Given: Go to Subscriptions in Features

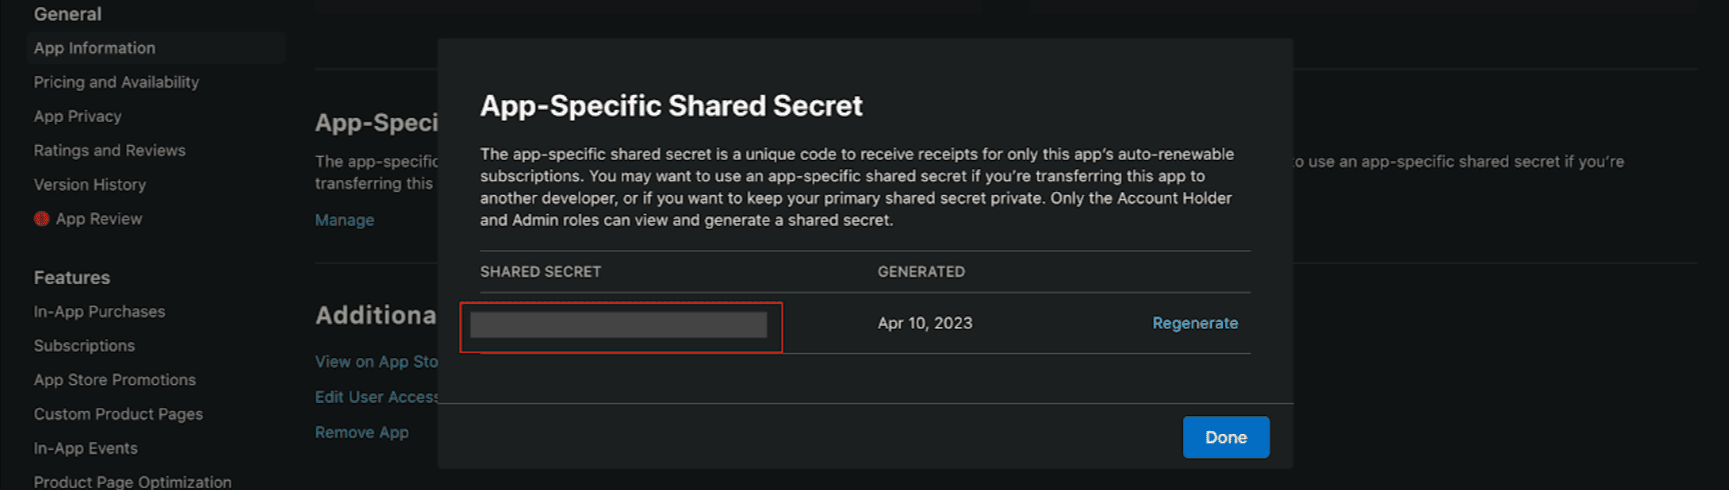Looking at the screenshot, I should pos(84,345).
